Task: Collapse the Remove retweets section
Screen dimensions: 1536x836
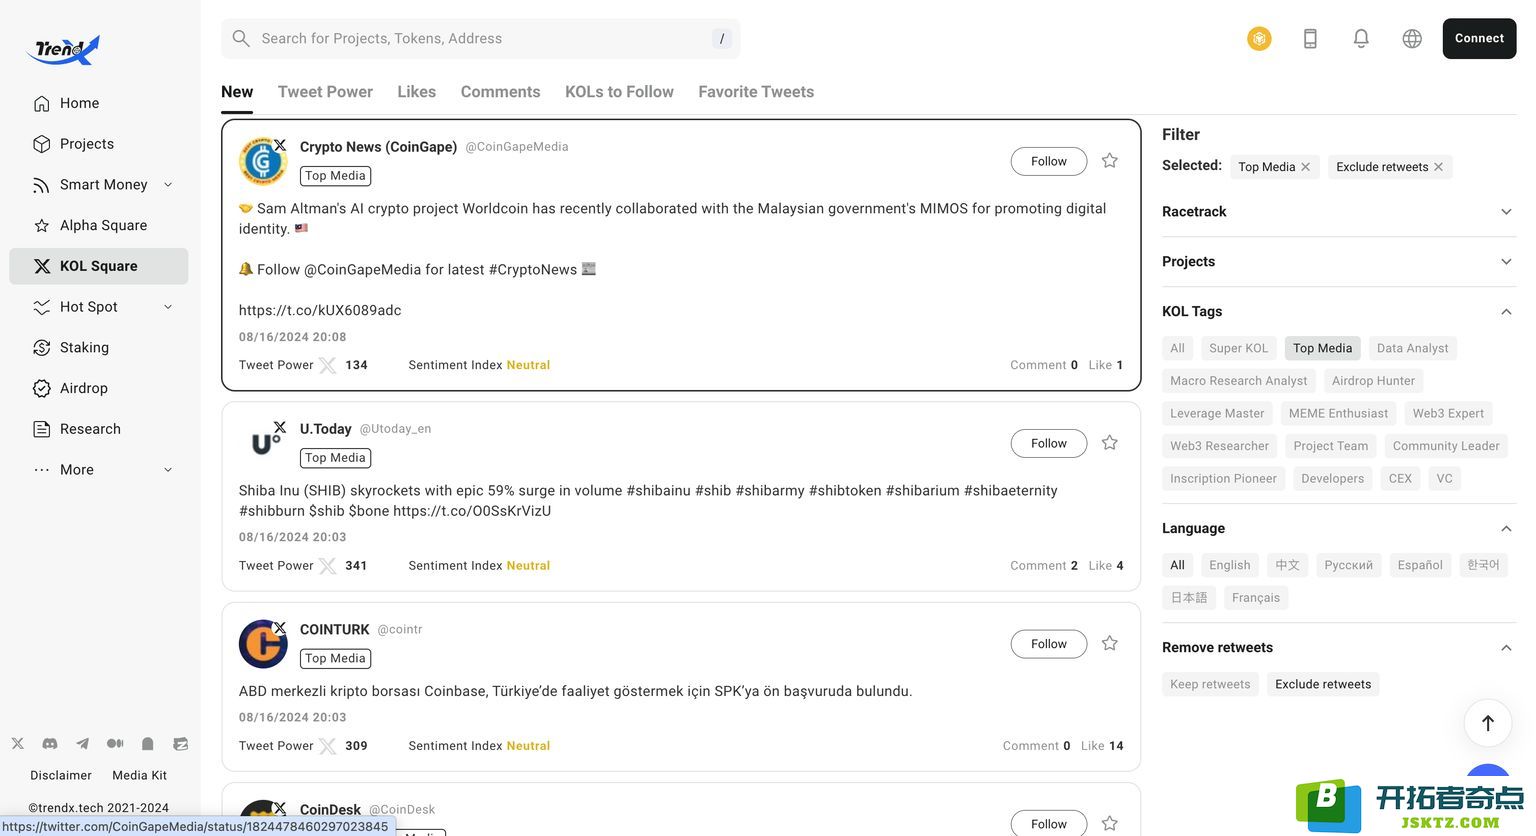Action: pyautogui.click(x=1506, y=648)
